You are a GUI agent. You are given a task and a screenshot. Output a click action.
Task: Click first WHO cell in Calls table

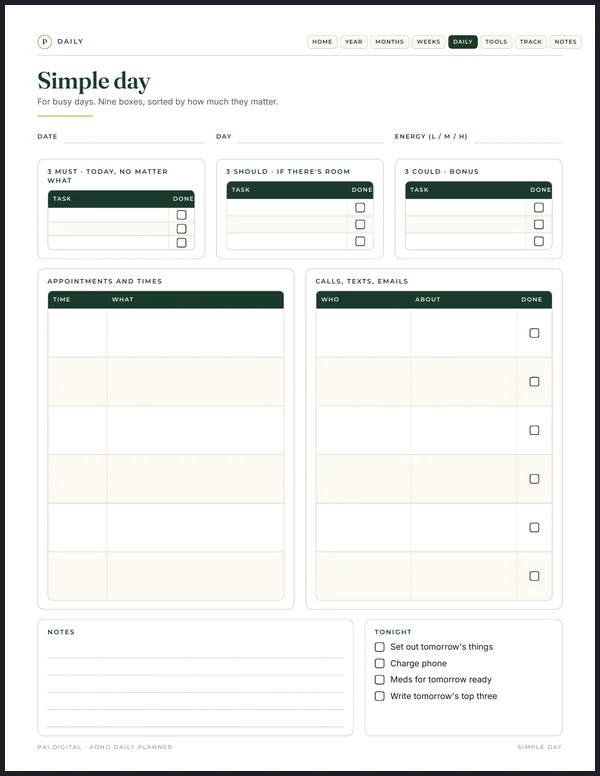(x=363, y=333)
